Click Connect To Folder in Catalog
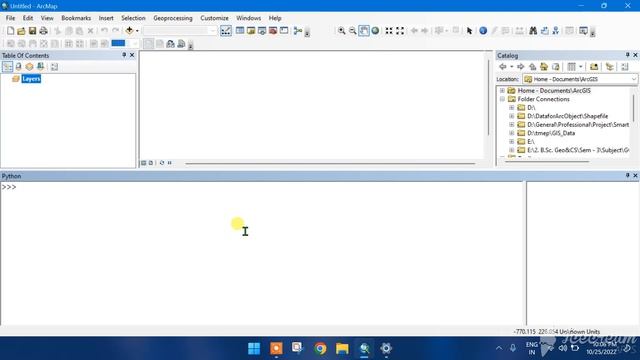 point(594,67)
